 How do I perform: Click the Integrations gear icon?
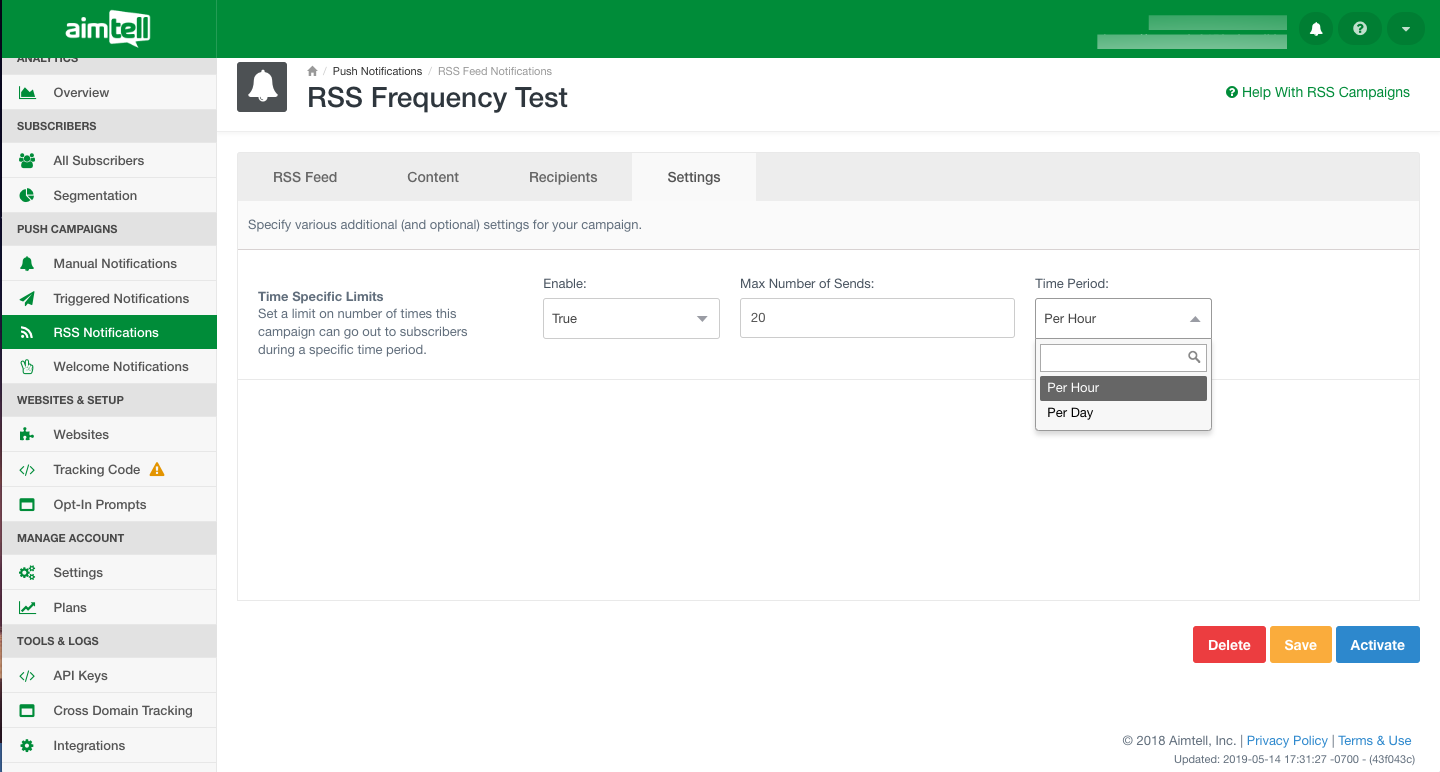(x=27, y=745)
